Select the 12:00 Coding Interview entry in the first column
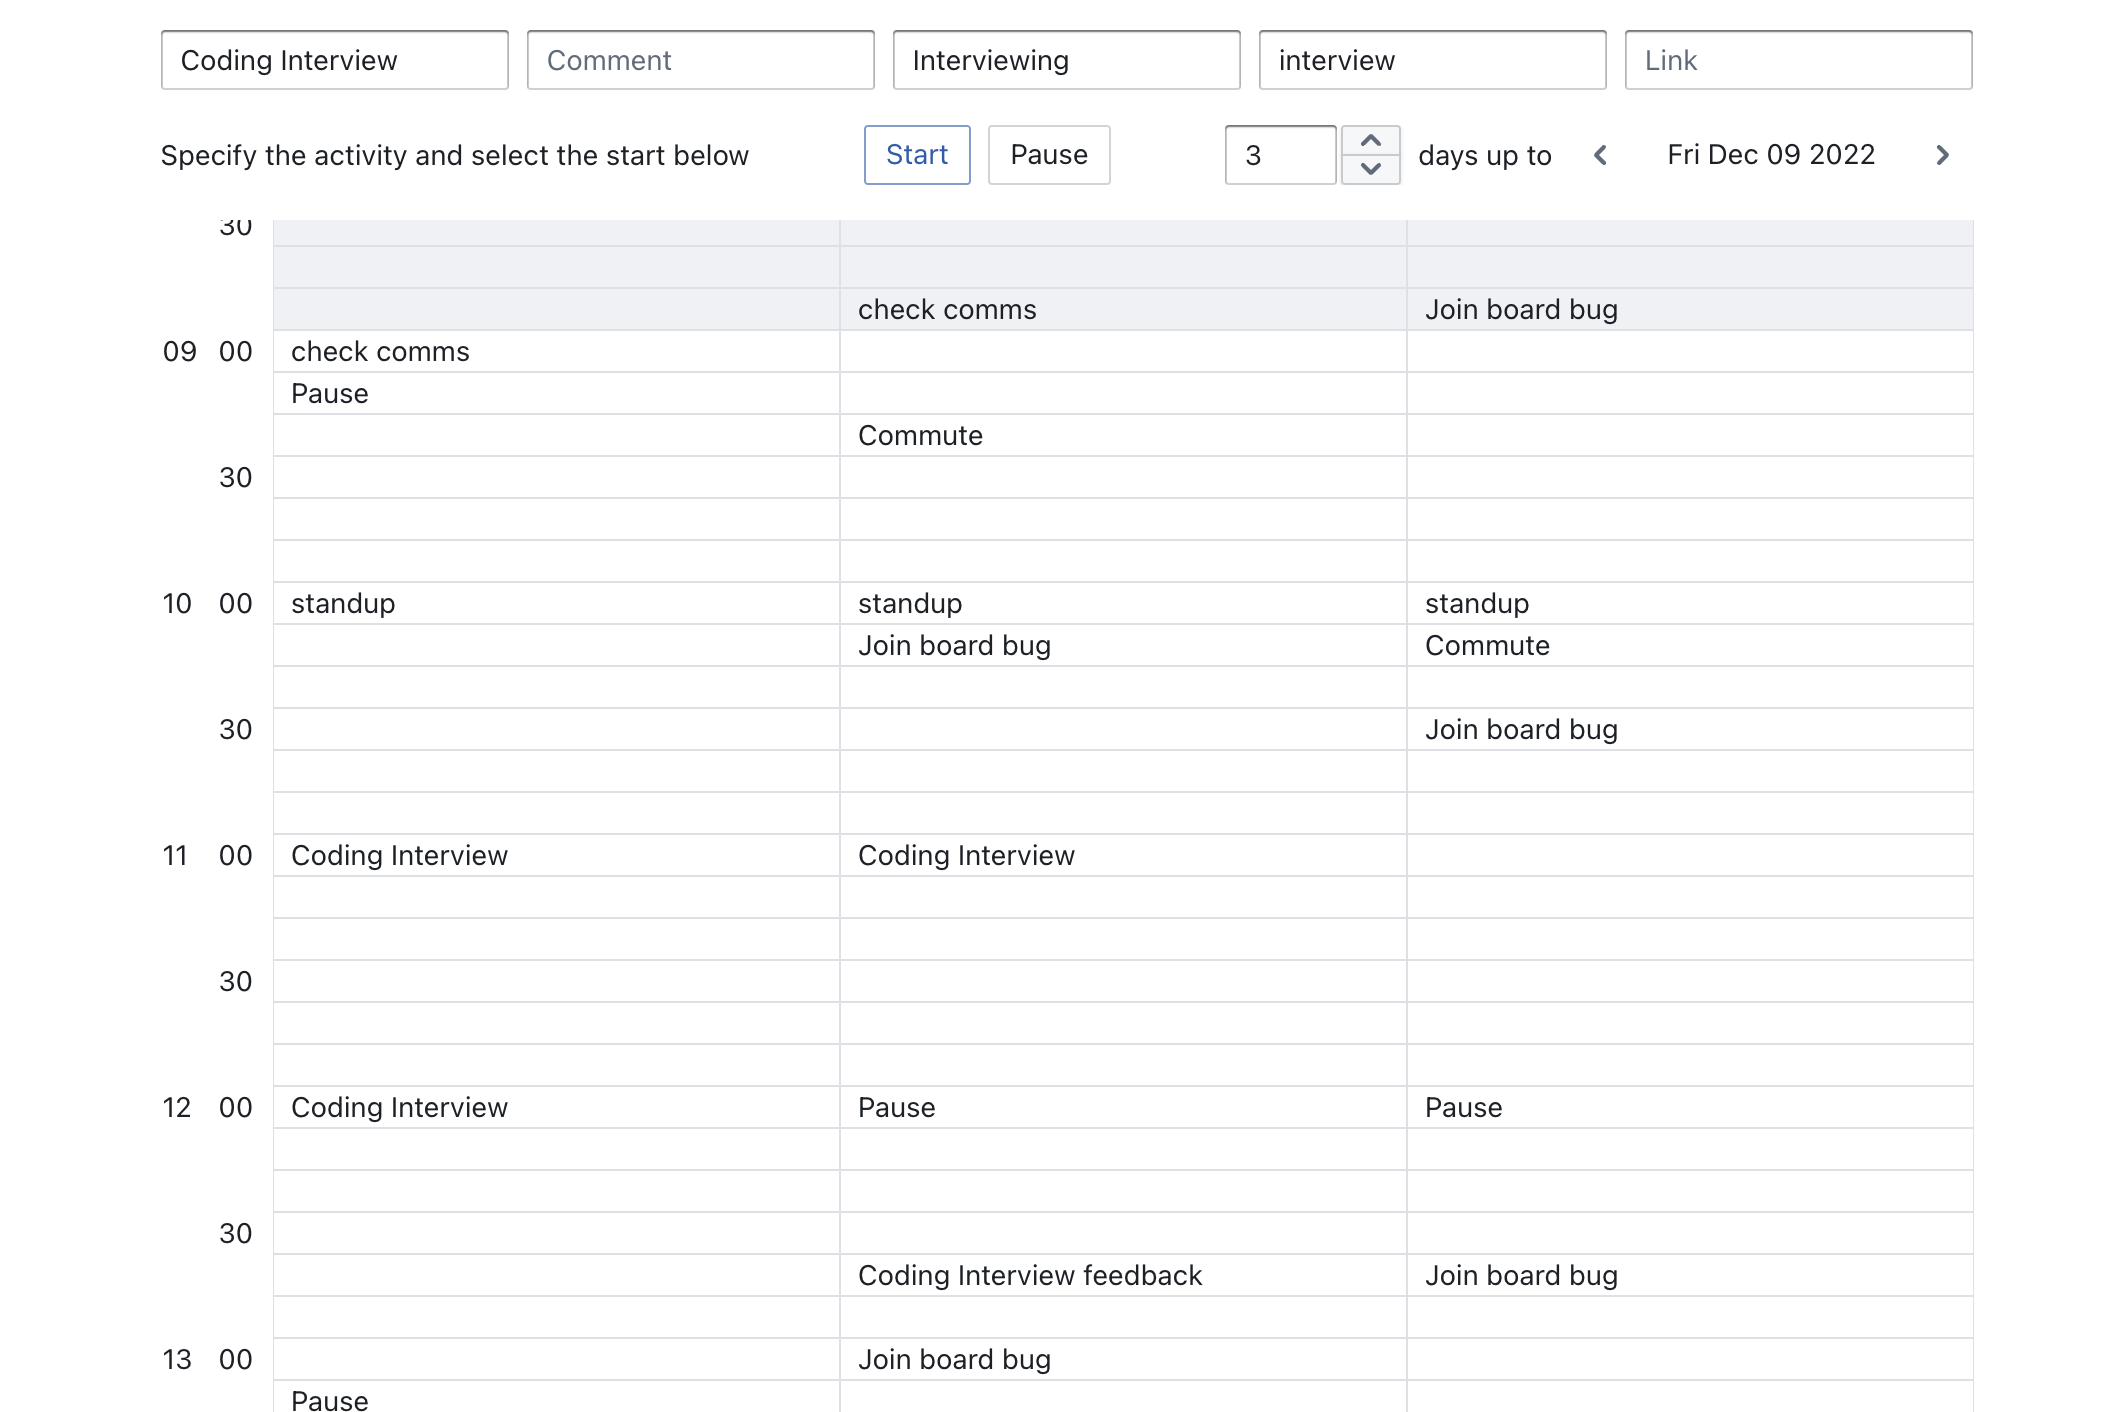 [399, 1108]
